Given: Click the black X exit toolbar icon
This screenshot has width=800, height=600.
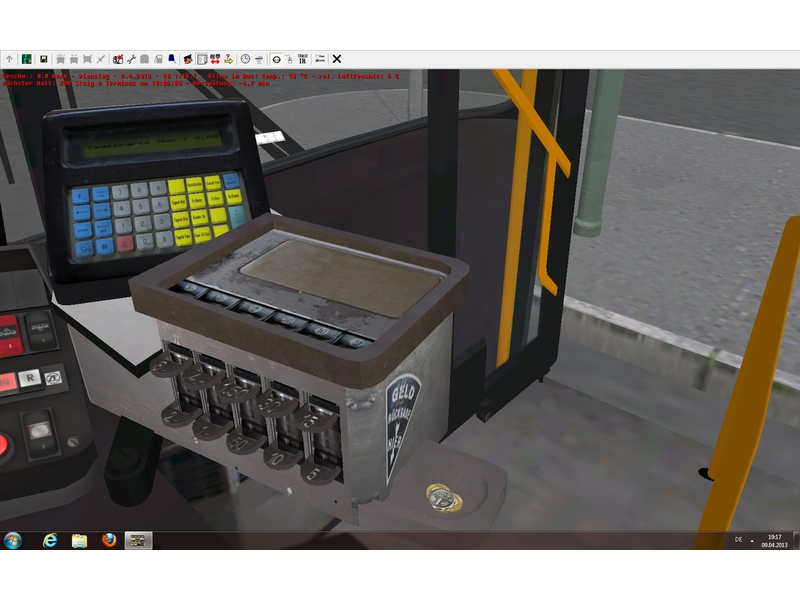Looking at the screenshot, I should pos(337,59).
